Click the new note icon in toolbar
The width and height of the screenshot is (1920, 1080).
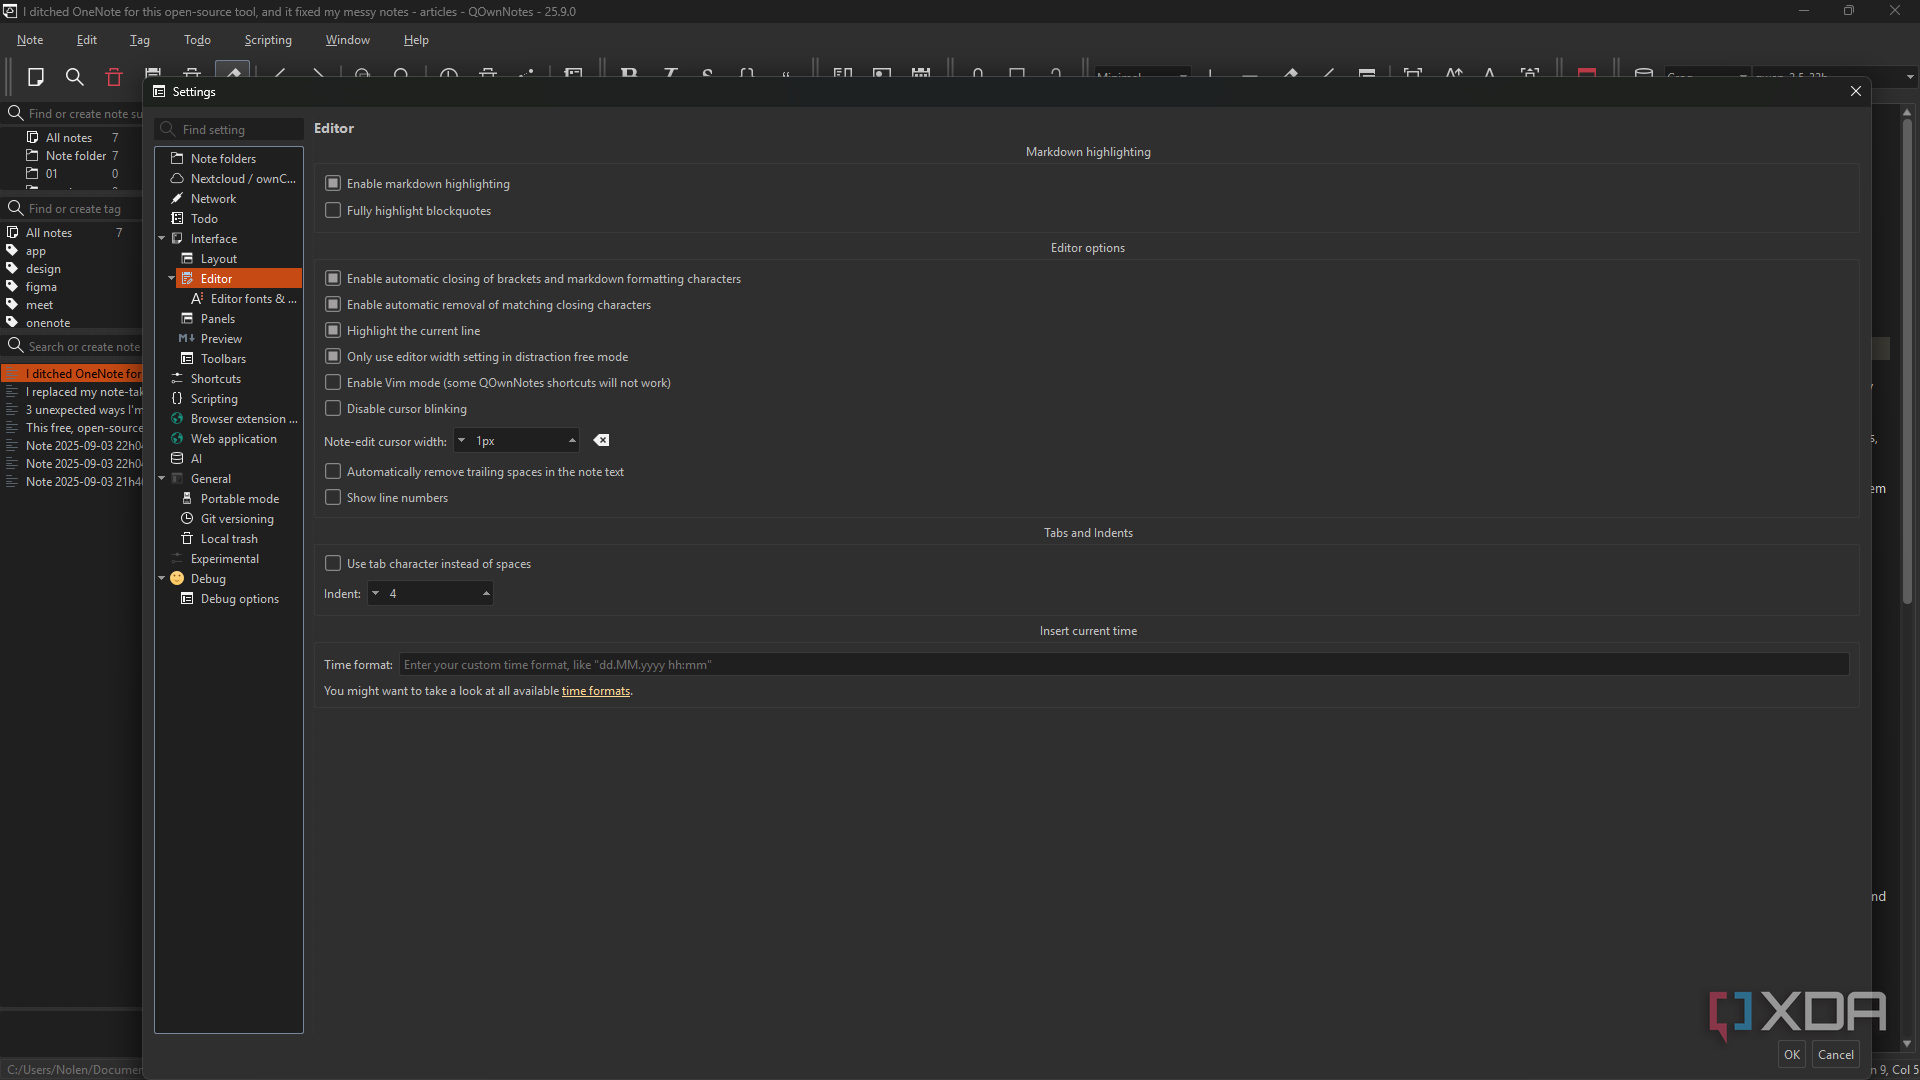pyautogui.click(x=36, y=77)
